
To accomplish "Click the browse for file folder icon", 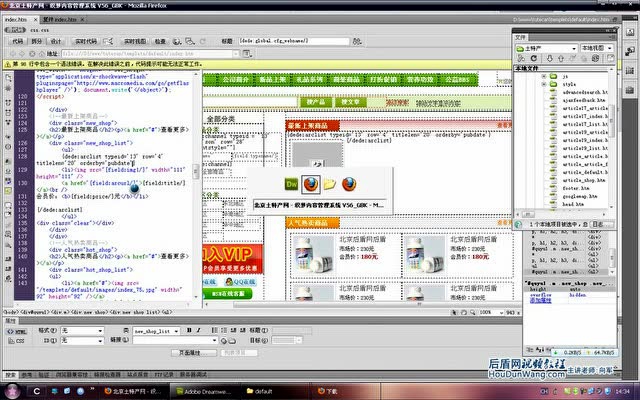I will [x=232, y=341].
